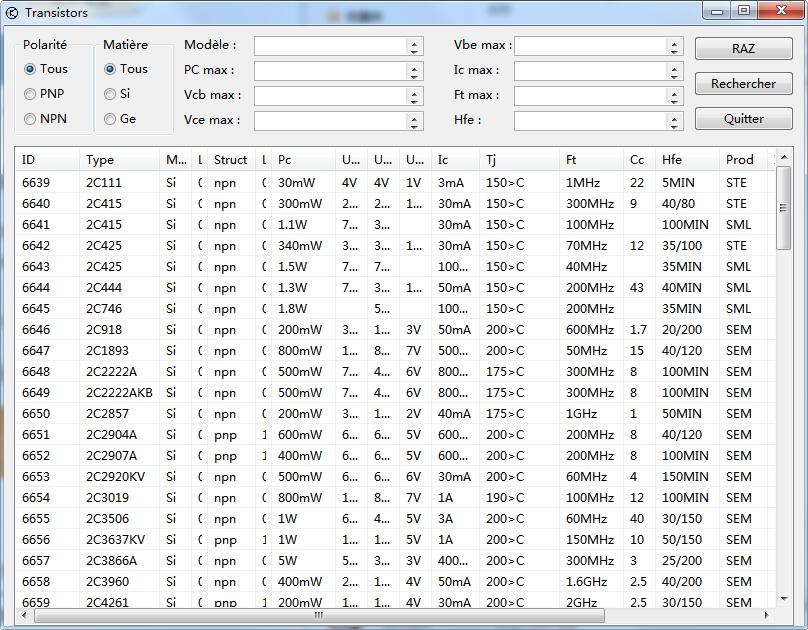808x630 pixels.
Task: Click the Quitter button
Action: click(743, 119)
